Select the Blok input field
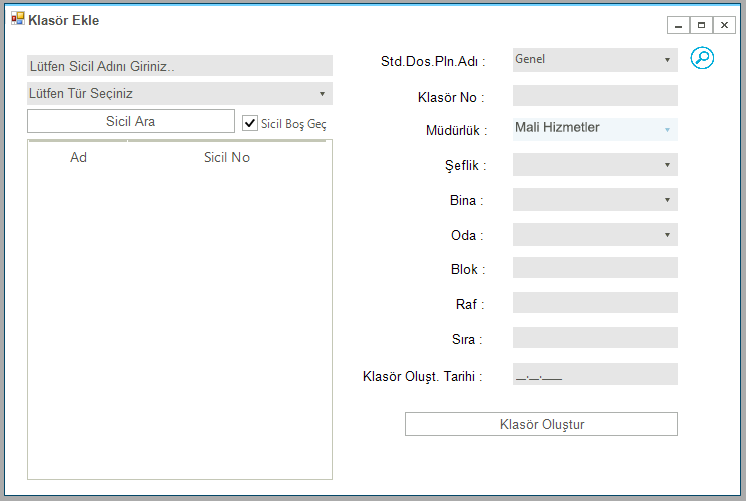This screenshot has width=746, height=501. pos(595,268)
